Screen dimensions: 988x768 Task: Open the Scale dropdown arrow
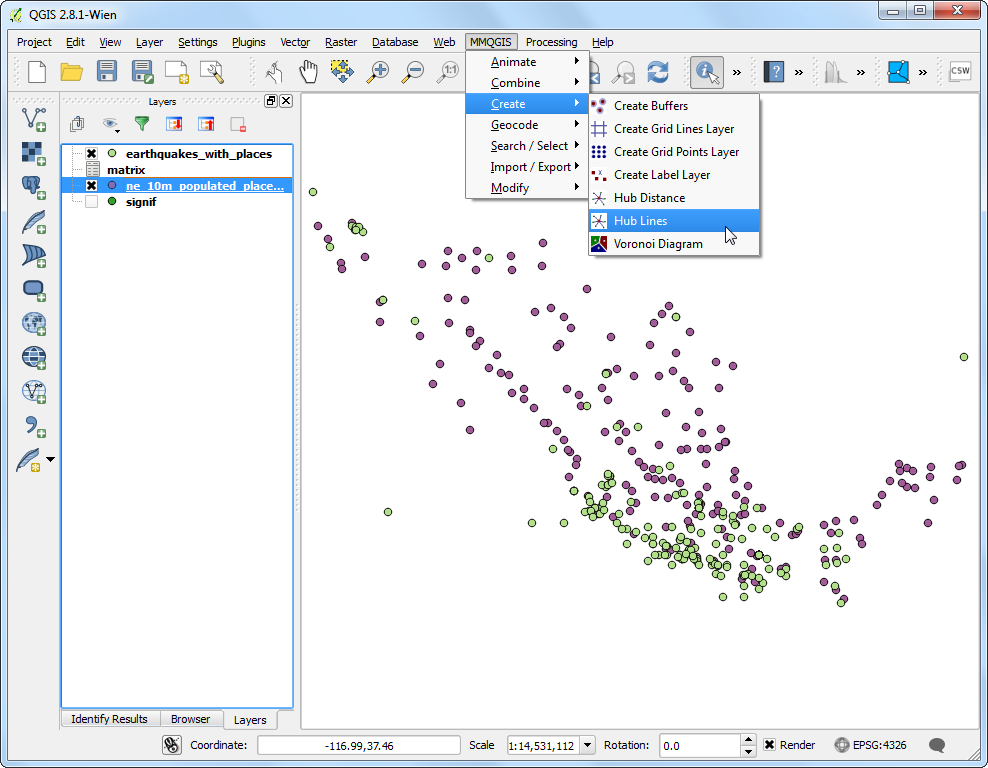[x=587, y=745]
